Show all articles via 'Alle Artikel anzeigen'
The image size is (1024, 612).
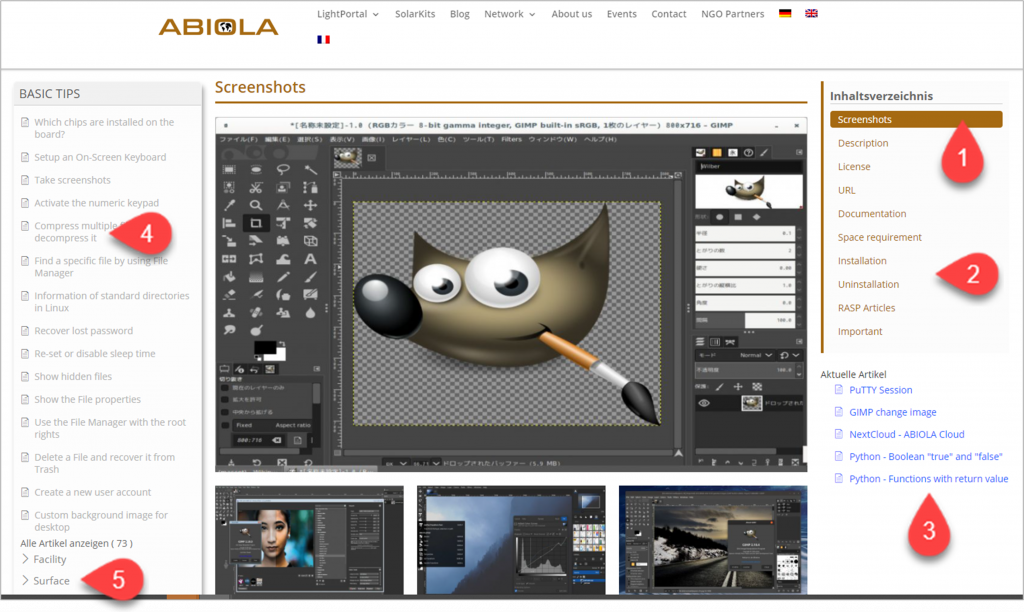pyautogui.click(x=76, y=543)
